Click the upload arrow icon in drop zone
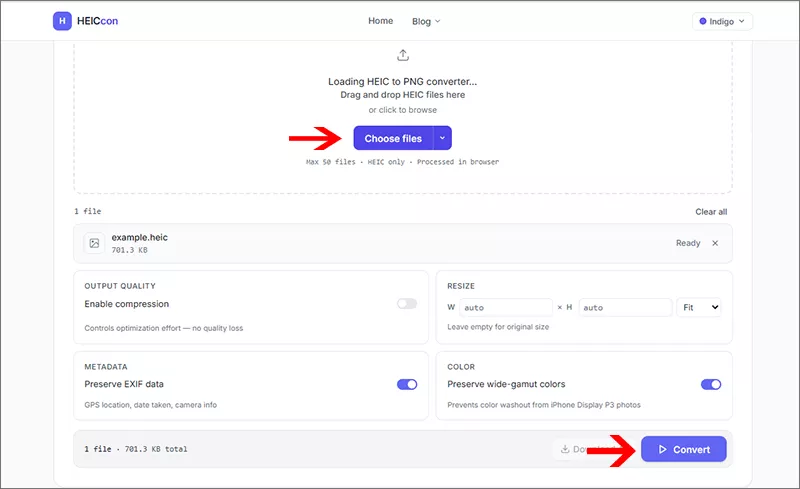The height and width of the screenshot is (489, 800). (403, 55)
